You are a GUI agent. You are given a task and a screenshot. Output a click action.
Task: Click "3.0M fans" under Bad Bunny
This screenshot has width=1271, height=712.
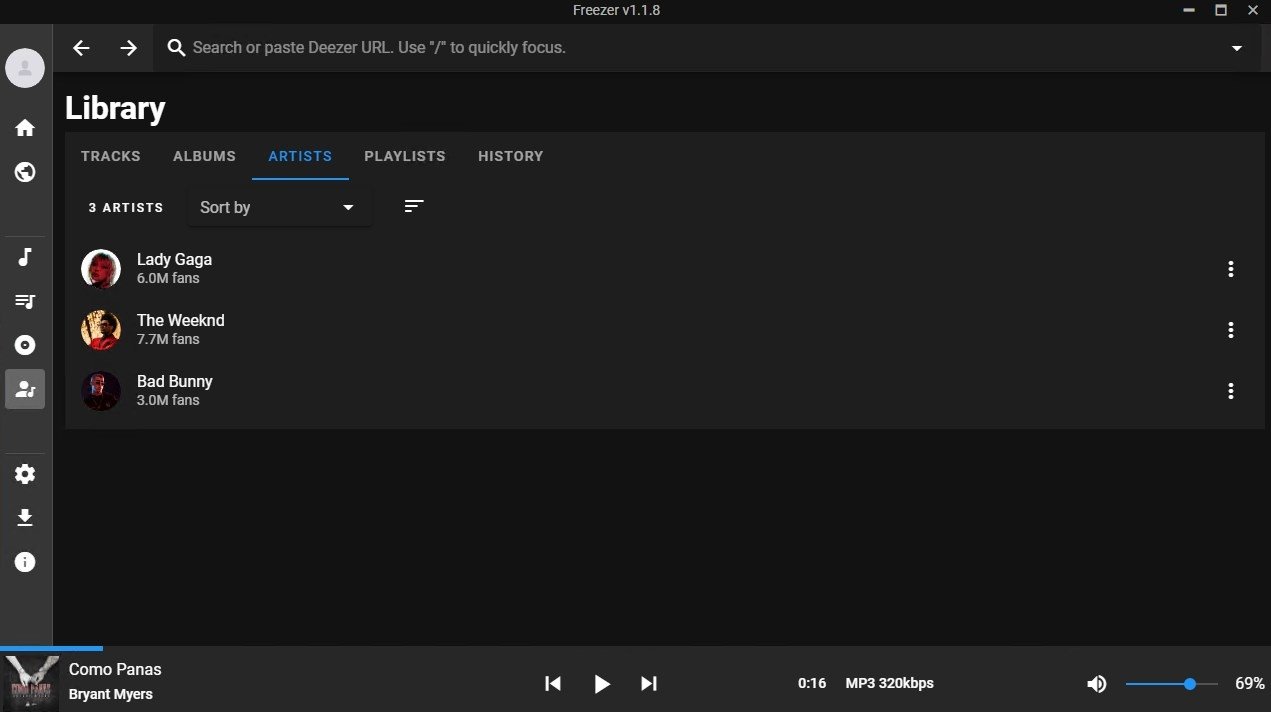pos(168,400)
